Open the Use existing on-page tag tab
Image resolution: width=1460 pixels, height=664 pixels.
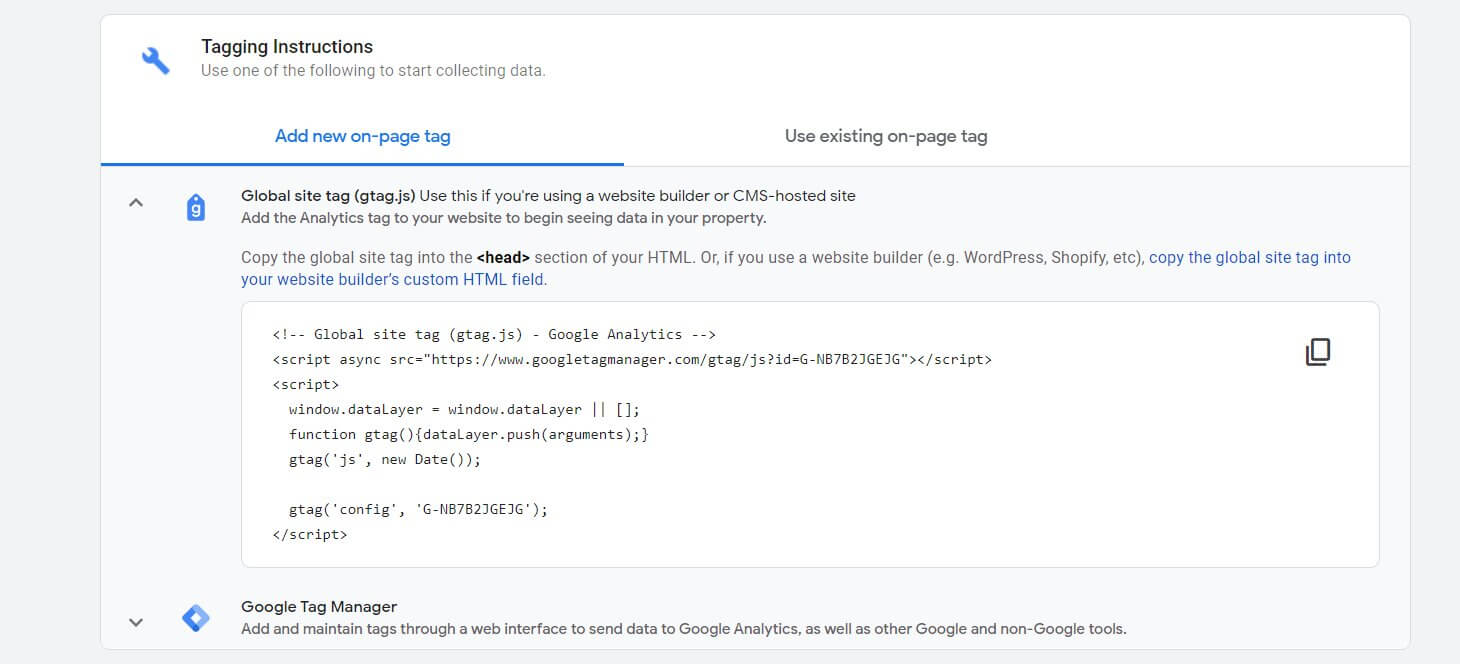pos(884,136)
